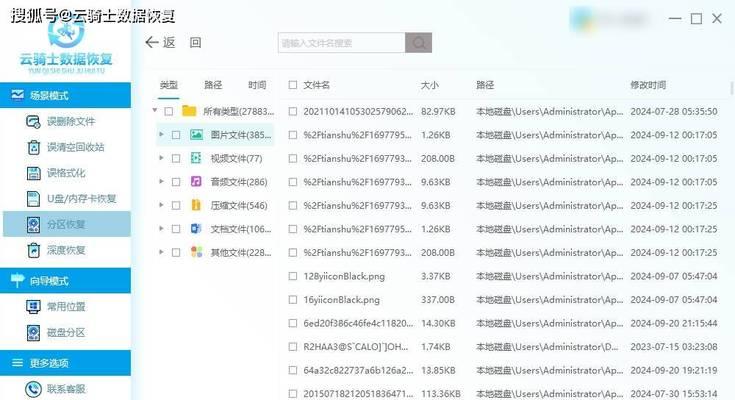735x400 pixels.
Task: Click the file list vertical scrollbar
Action: tap(732, 88)
